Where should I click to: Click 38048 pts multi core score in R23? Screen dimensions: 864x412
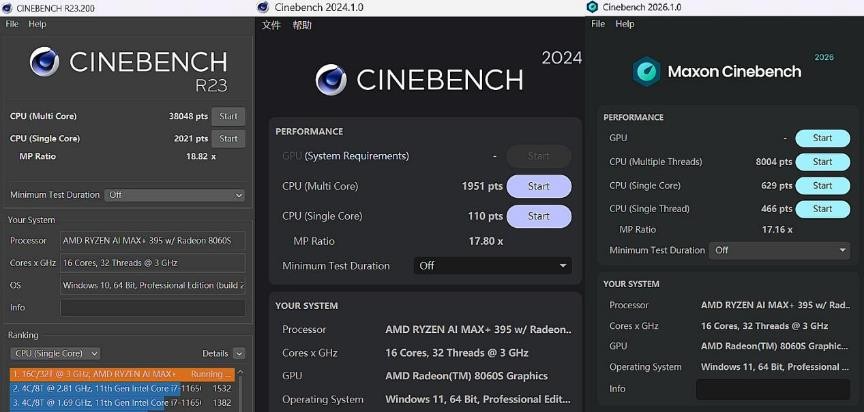click(x=188, y=116)
